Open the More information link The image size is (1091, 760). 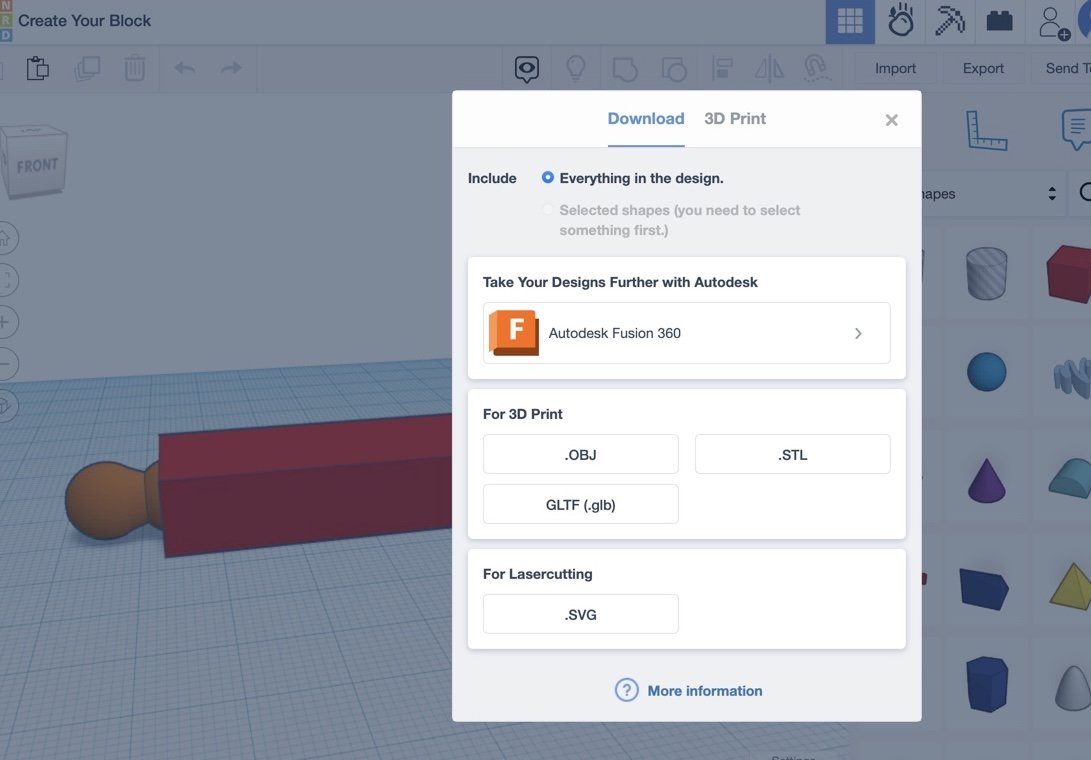coord(704,690)
